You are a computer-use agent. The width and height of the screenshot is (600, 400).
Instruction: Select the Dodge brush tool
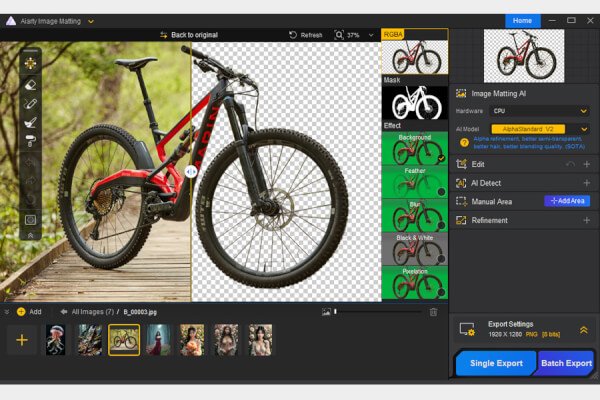pyautogui.click(x=31, y=122)
